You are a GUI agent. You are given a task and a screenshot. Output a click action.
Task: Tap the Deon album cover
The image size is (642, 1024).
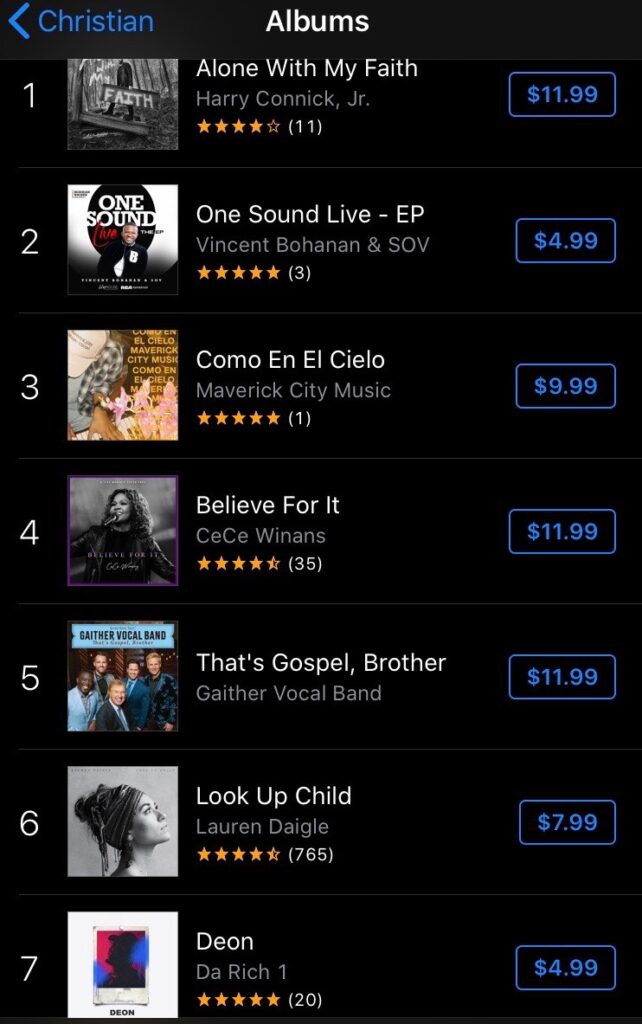(x=123, y=964)
